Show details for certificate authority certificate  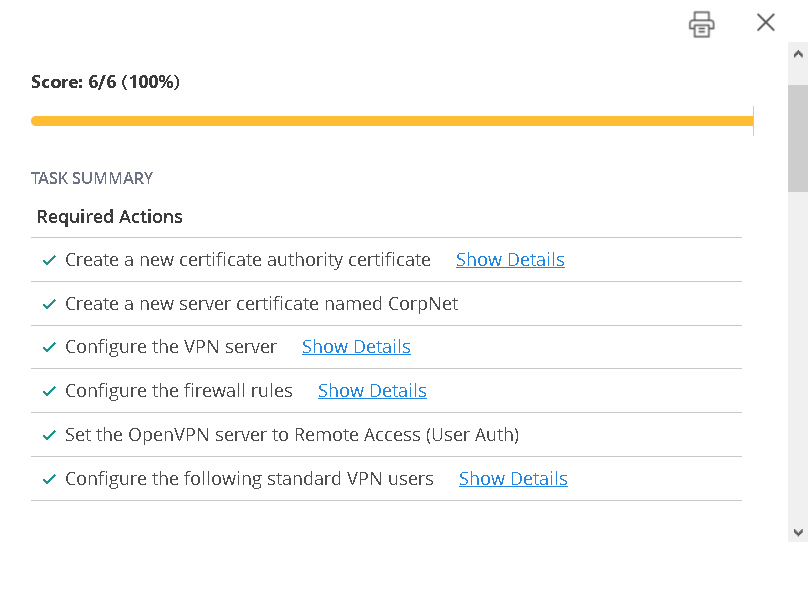click(510, 260)
